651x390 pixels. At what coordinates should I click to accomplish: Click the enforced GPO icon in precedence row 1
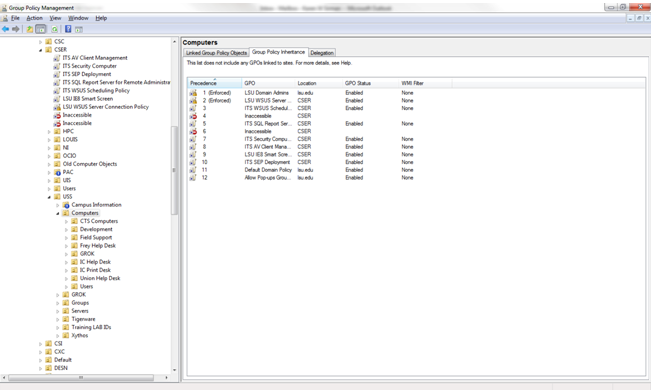coord(193,93)
